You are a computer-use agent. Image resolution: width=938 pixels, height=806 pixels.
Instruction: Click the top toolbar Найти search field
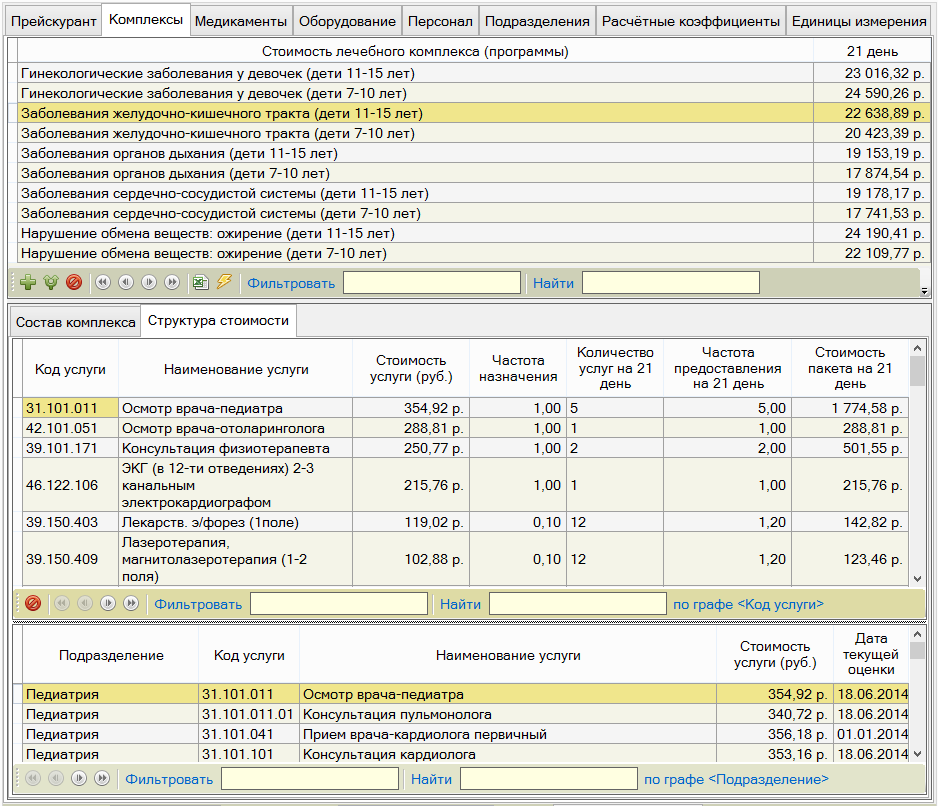click(x=670, y=283)
